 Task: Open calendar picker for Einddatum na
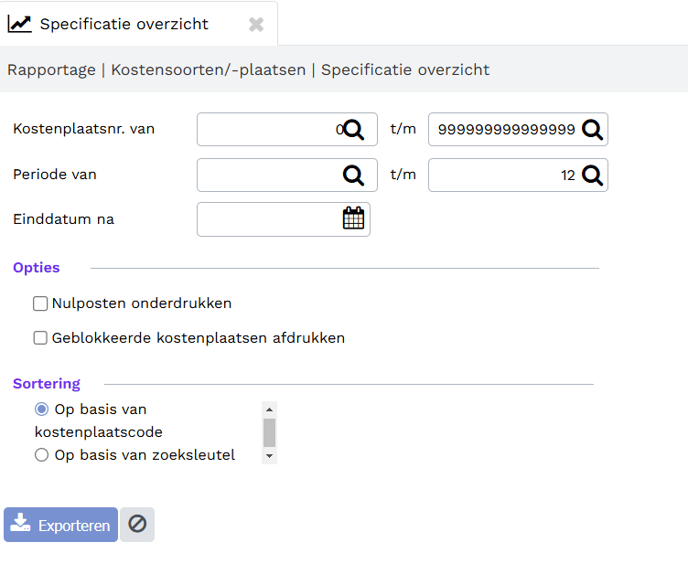pos(354,219)
